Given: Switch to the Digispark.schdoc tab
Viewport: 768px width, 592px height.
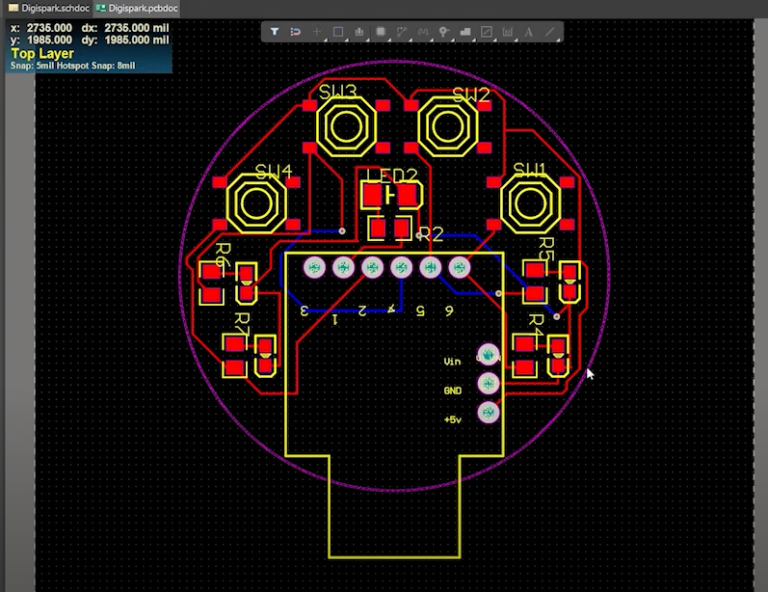Looking at the screenshot, I should tap(47, 7).
